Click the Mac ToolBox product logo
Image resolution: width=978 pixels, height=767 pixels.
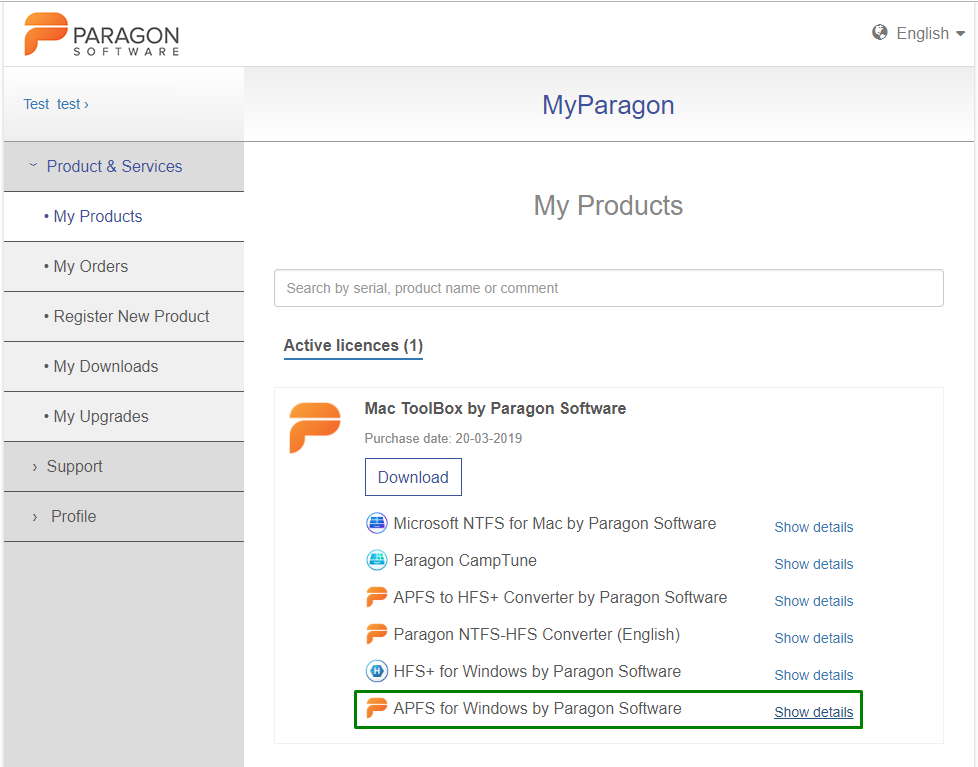point(315,428)
